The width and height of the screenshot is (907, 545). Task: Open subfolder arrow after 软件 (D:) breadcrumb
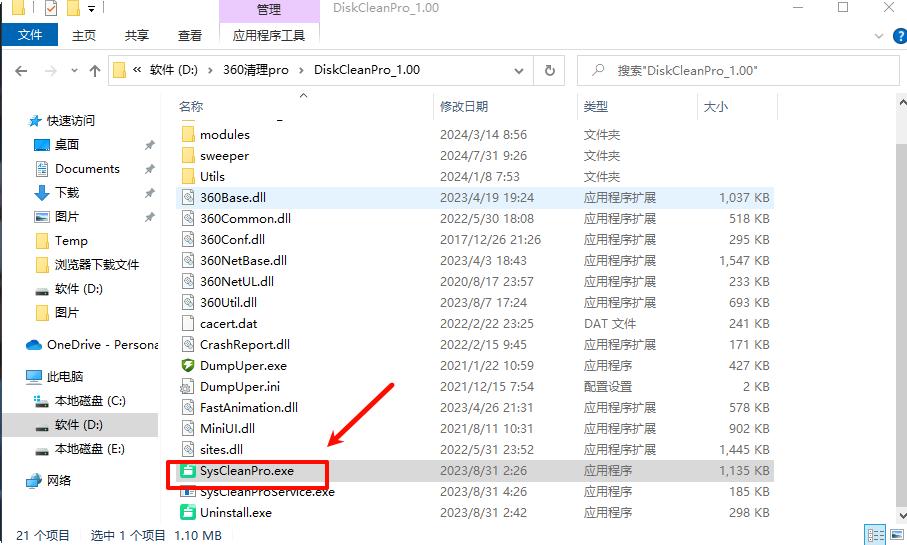tap(211, 71)
